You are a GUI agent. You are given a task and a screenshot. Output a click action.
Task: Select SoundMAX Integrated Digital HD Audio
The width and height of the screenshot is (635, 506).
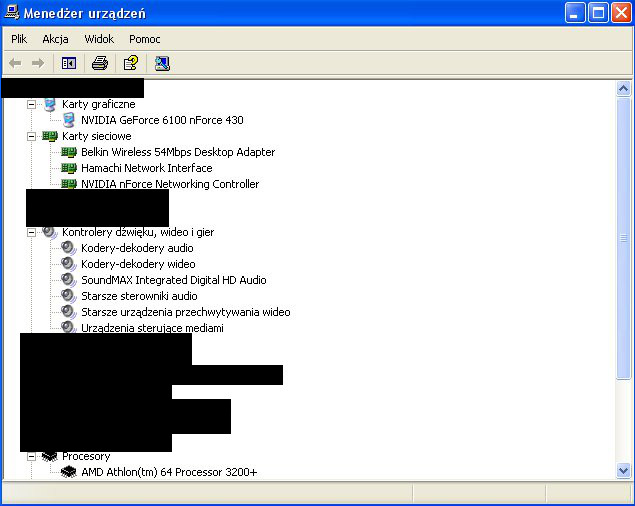(174, 280)
